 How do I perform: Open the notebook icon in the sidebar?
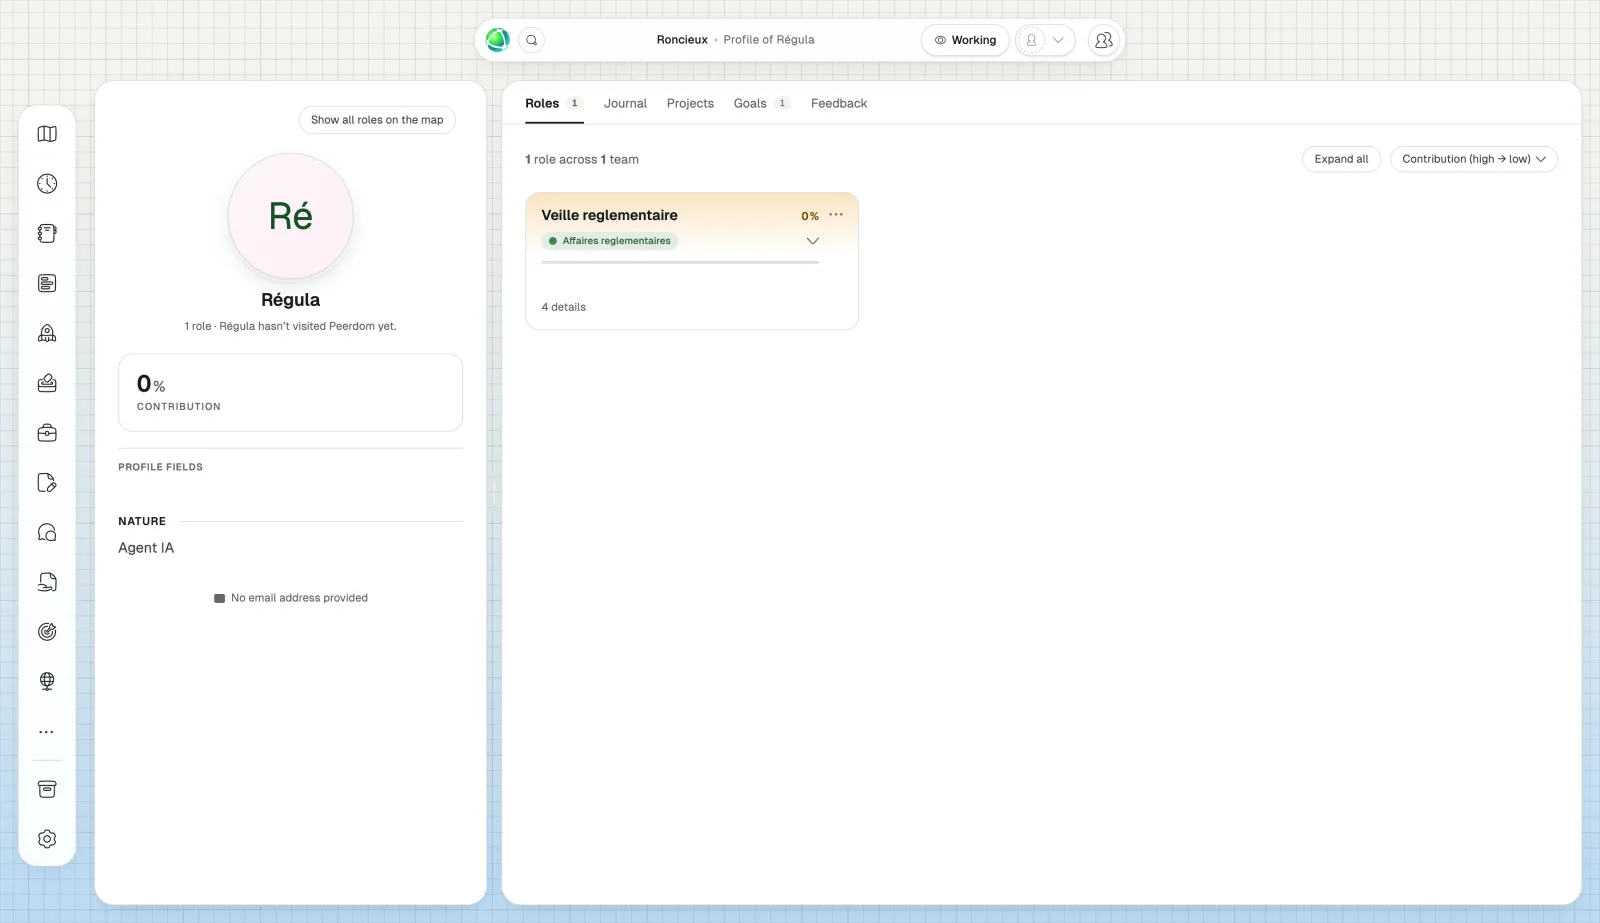pos(47,234)
